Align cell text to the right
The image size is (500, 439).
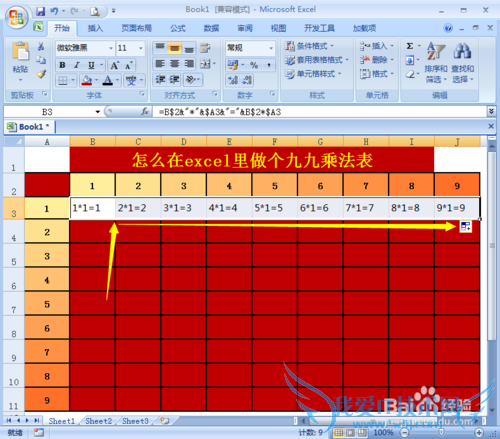pyautogui.click(x=189, y=64)
